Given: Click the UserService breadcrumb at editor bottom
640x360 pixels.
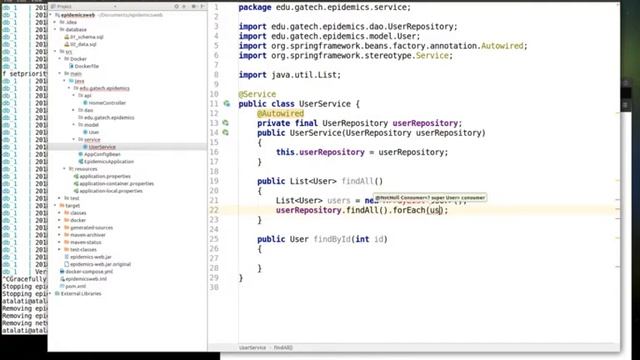Looking at the screenshot, I should (x=252, y=348).
